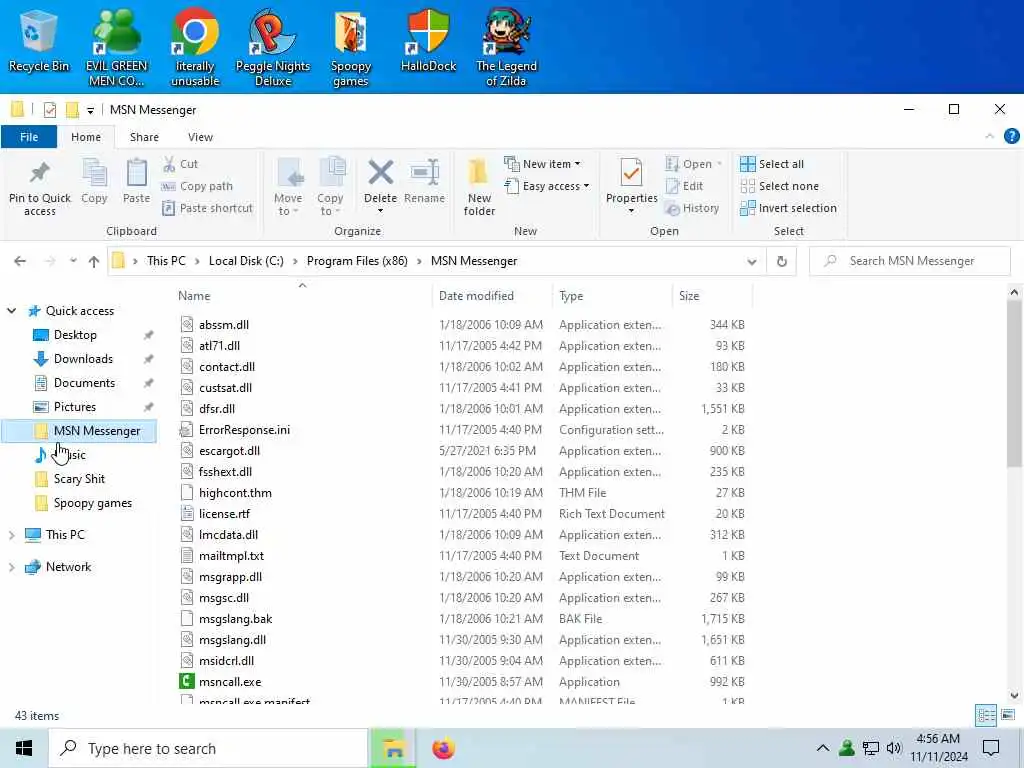Image resolution: width=1024 pixels, height=768 pixels.
Task: Switch to Details view layout icon
Action: (x=986, y=715)
